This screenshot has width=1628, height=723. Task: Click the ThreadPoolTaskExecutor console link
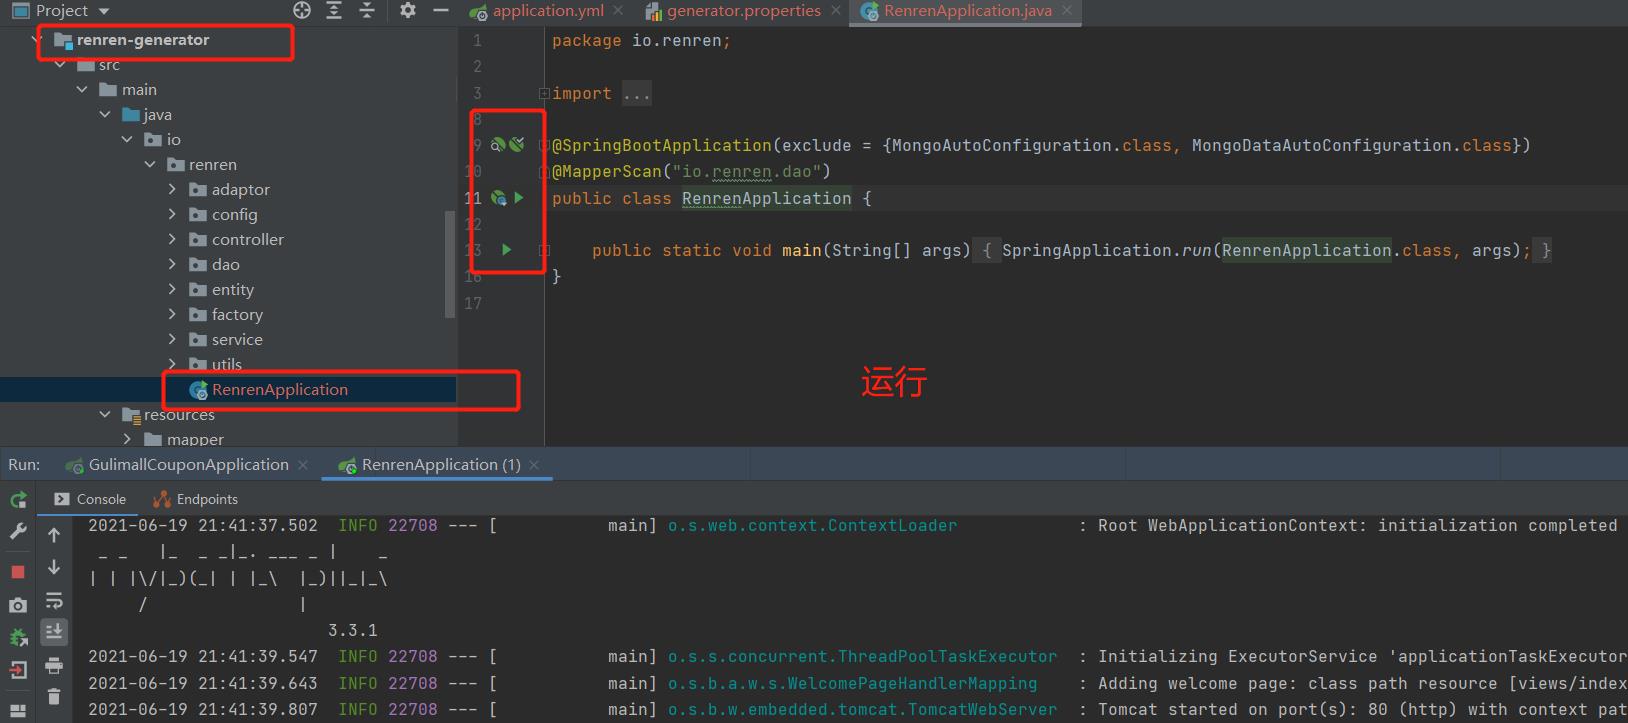862,656
